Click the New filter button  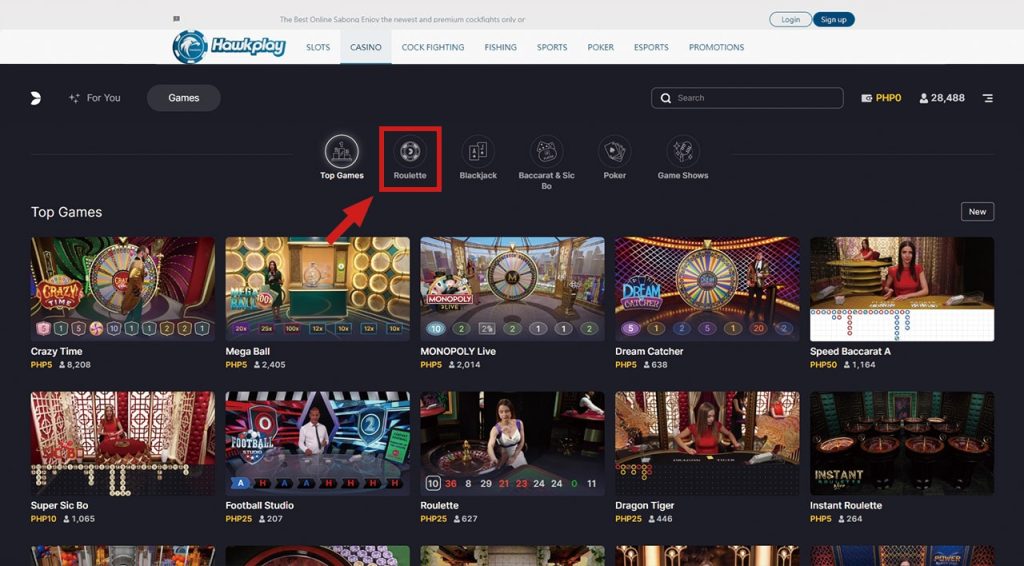click(x=978, y=212)
